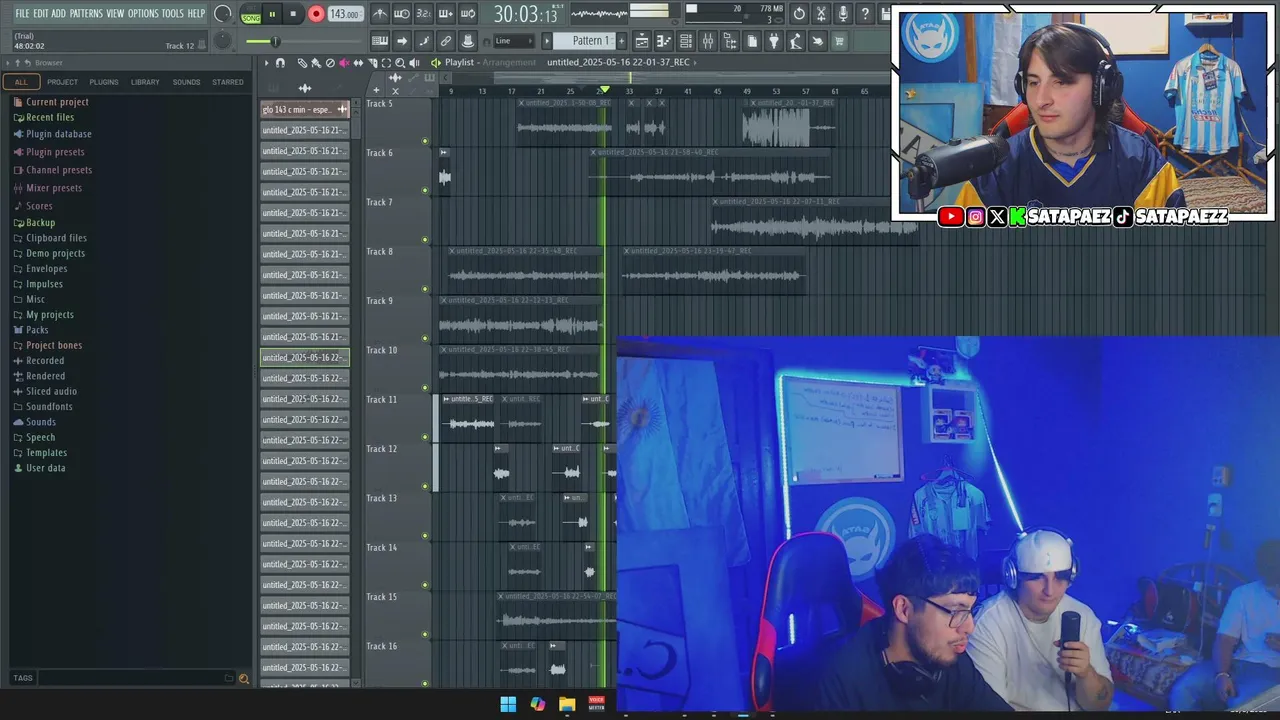Open the tempo tapper icon

(x=796, y=41)
